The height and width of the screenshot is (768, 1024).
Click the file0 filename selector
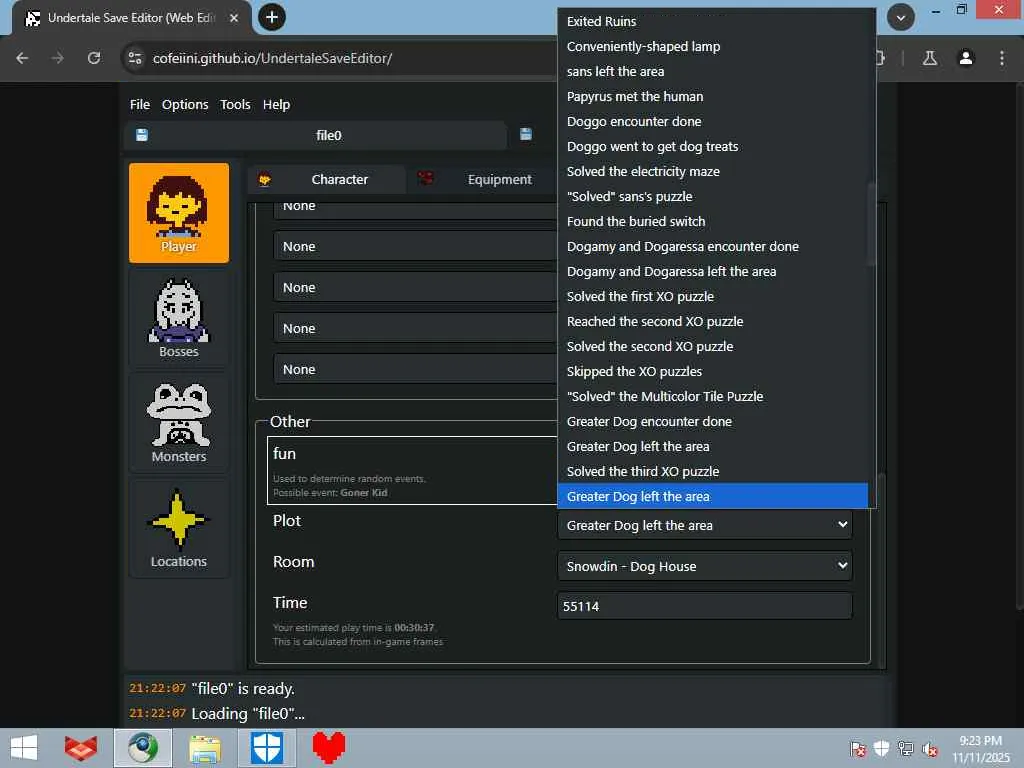(328, 135)
